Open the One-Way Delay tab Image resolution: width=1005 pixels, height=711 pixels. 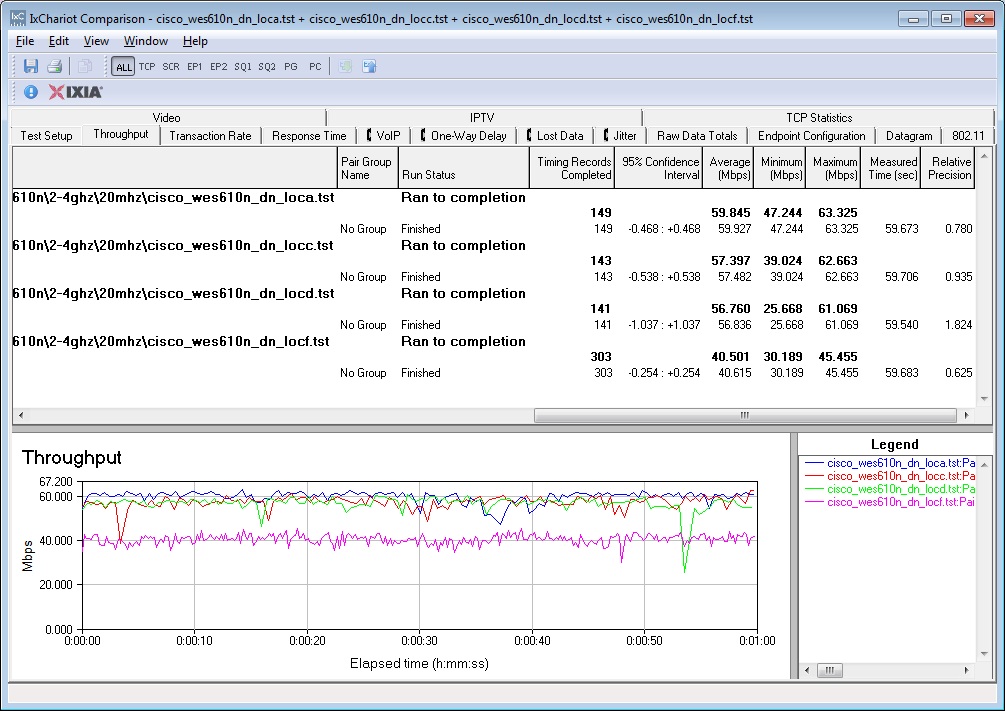point(463,136)
